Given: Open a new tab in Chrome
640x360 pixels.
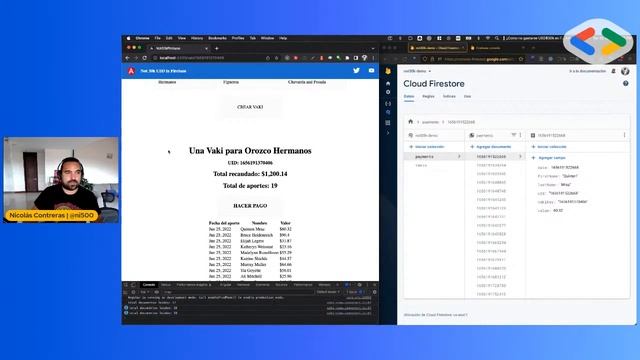Looking at the screenshot, I should coord(217,48).
